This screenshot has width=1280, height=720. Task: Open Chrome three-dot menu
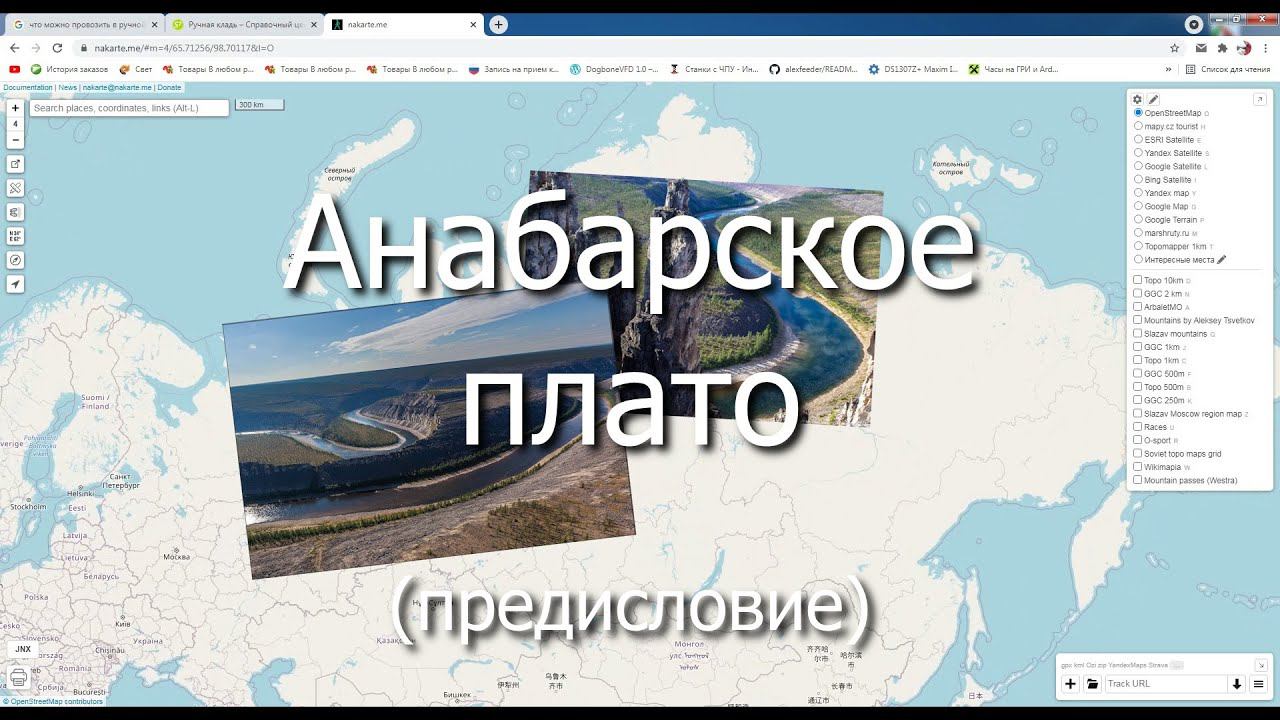click(1266, 48)
